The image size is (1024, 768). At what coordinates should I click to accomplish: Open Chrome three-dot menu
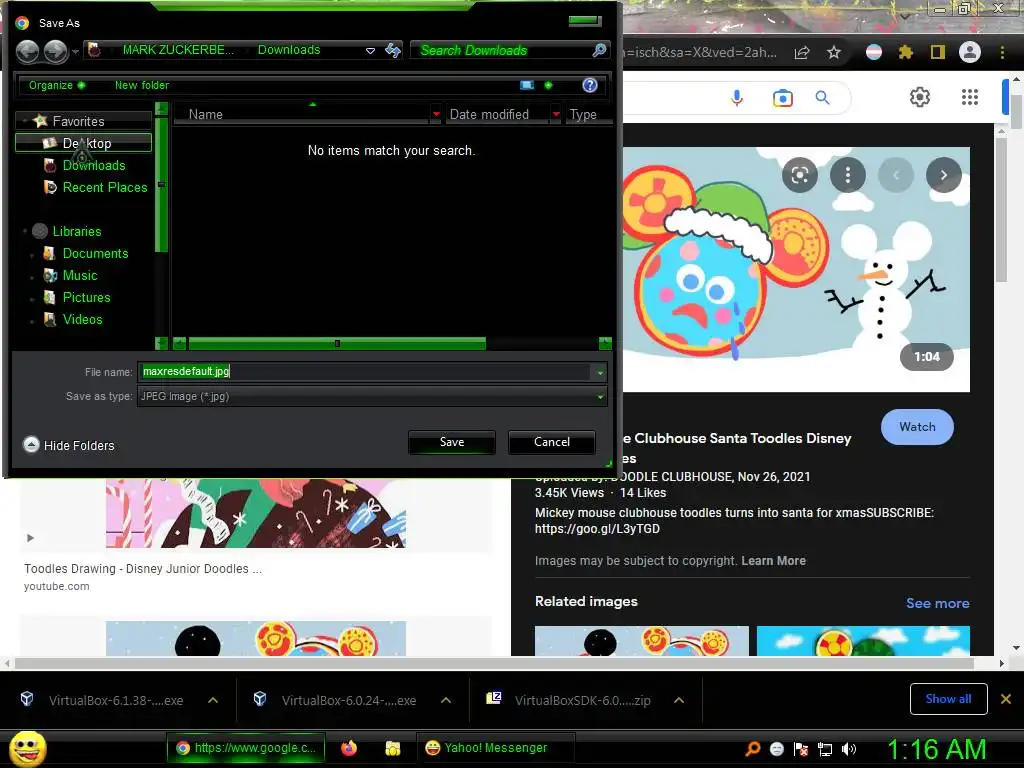(x=1002, y=52)
